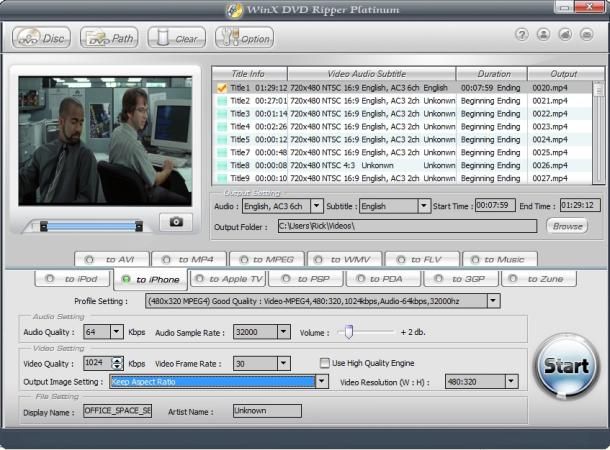The image size is (610, 450).
Task: Open the Profile Setting dropdown
Action: pyautogui.click(x=493, y=301)
